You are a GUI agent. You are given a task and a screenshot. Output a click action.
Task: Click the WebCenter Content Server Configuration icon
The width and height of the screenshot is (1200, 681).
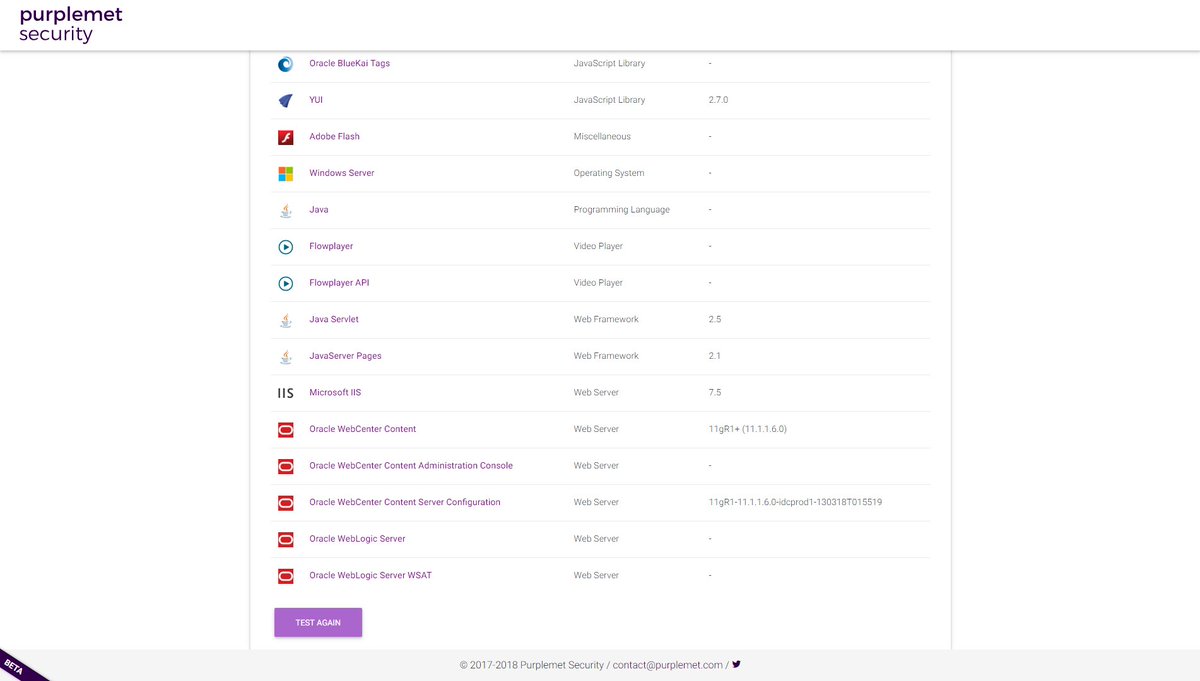pos(285,503)
